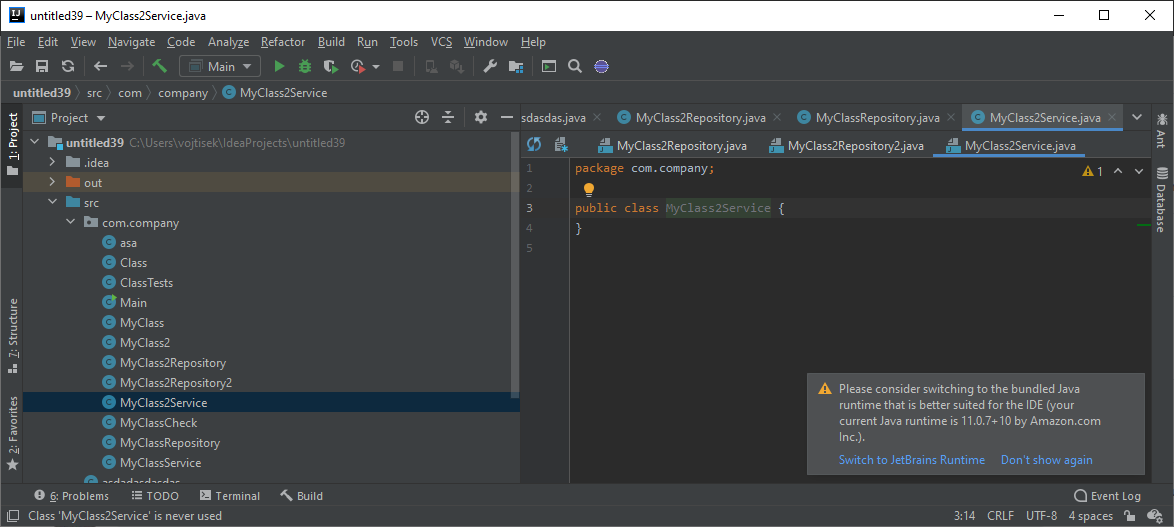Viewport: 1174px width, 527px height.
Task: Open the Navigate menu
Action: coord(131,42)
